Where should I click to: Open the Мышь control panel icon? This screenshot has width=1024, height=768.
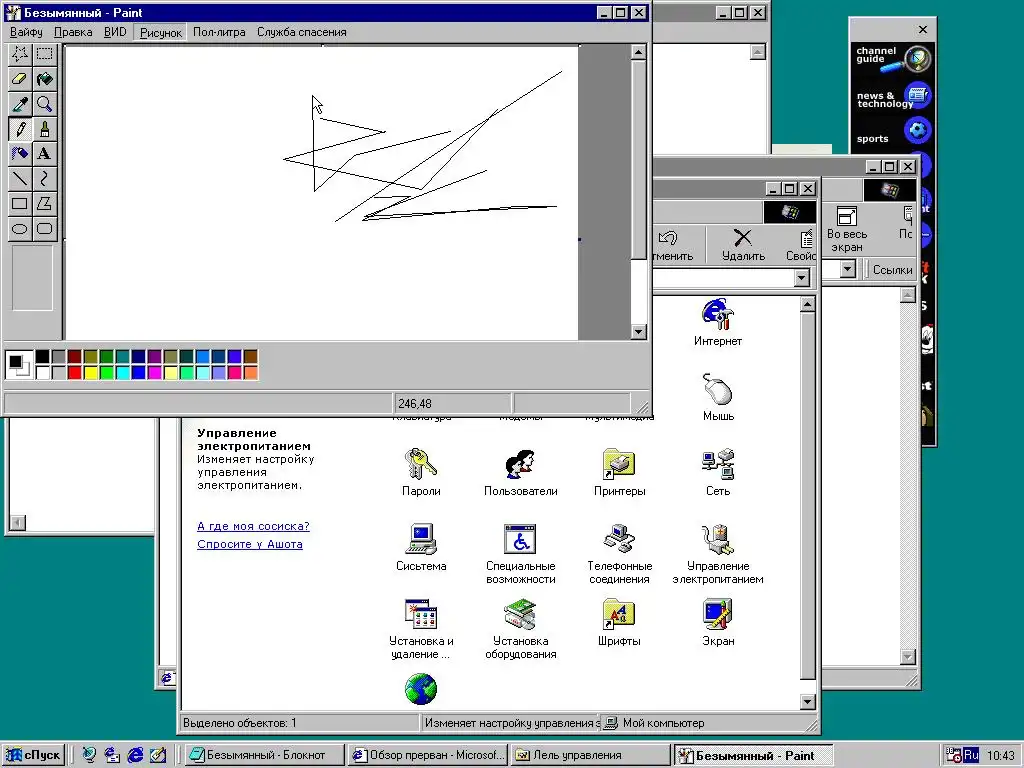click(x=718, y=397)
